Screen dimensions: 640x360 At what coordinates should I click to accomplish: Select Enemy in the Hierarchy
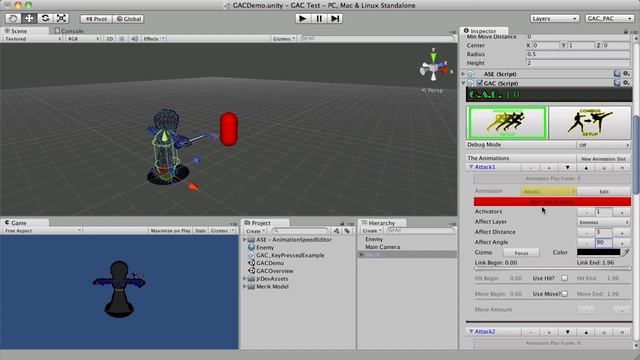[x=374, y=239]
